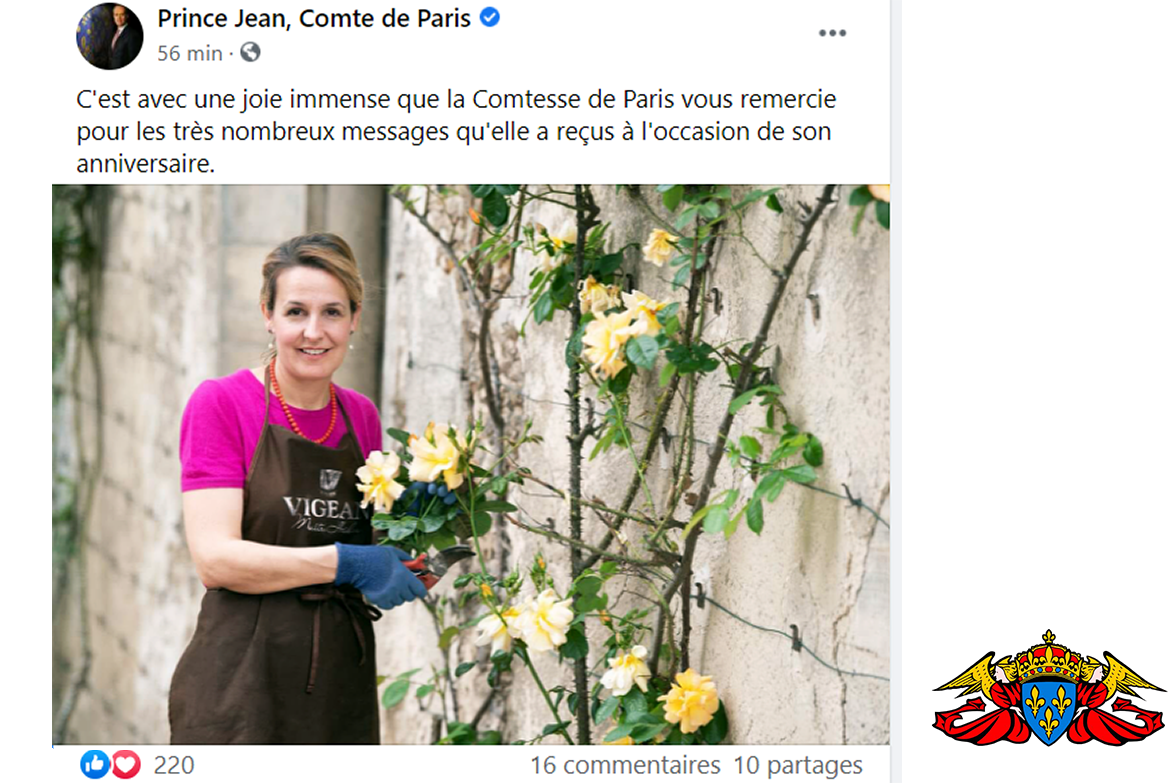Open the three-dot post options menu
The image size is (1174, 783).
(x=832, y=33)
